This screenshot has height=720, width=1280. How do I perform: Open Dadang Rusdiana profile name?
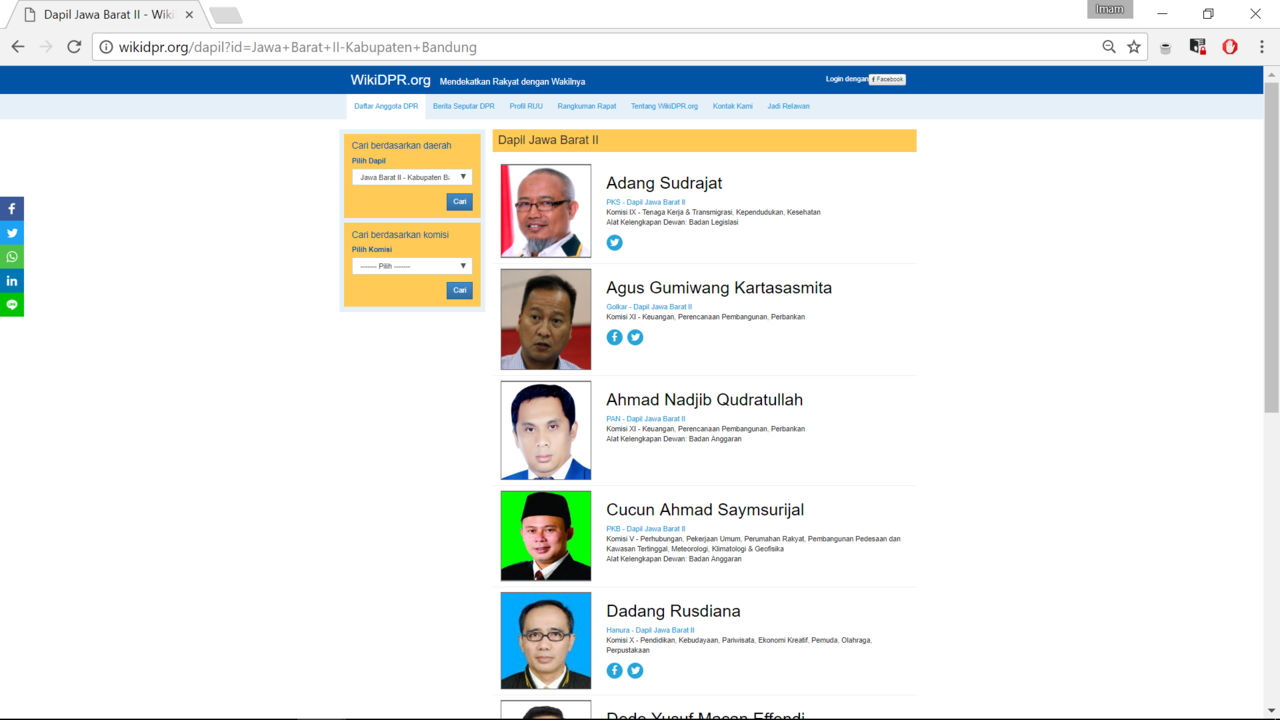[x=673, y=611]
